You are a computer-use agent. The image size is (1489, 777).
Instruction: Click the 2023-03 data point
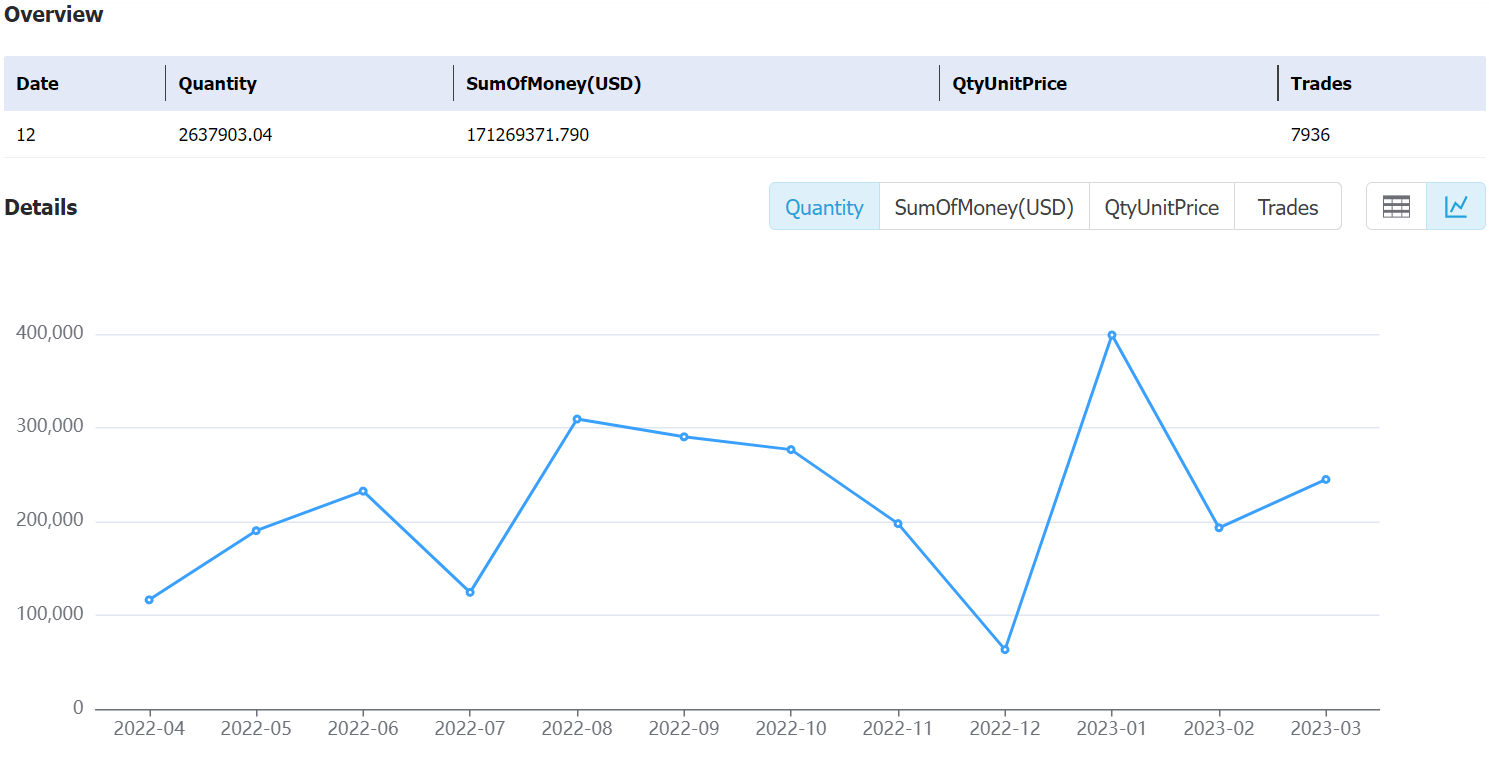pyautogui.click(x=1326, y=479)
